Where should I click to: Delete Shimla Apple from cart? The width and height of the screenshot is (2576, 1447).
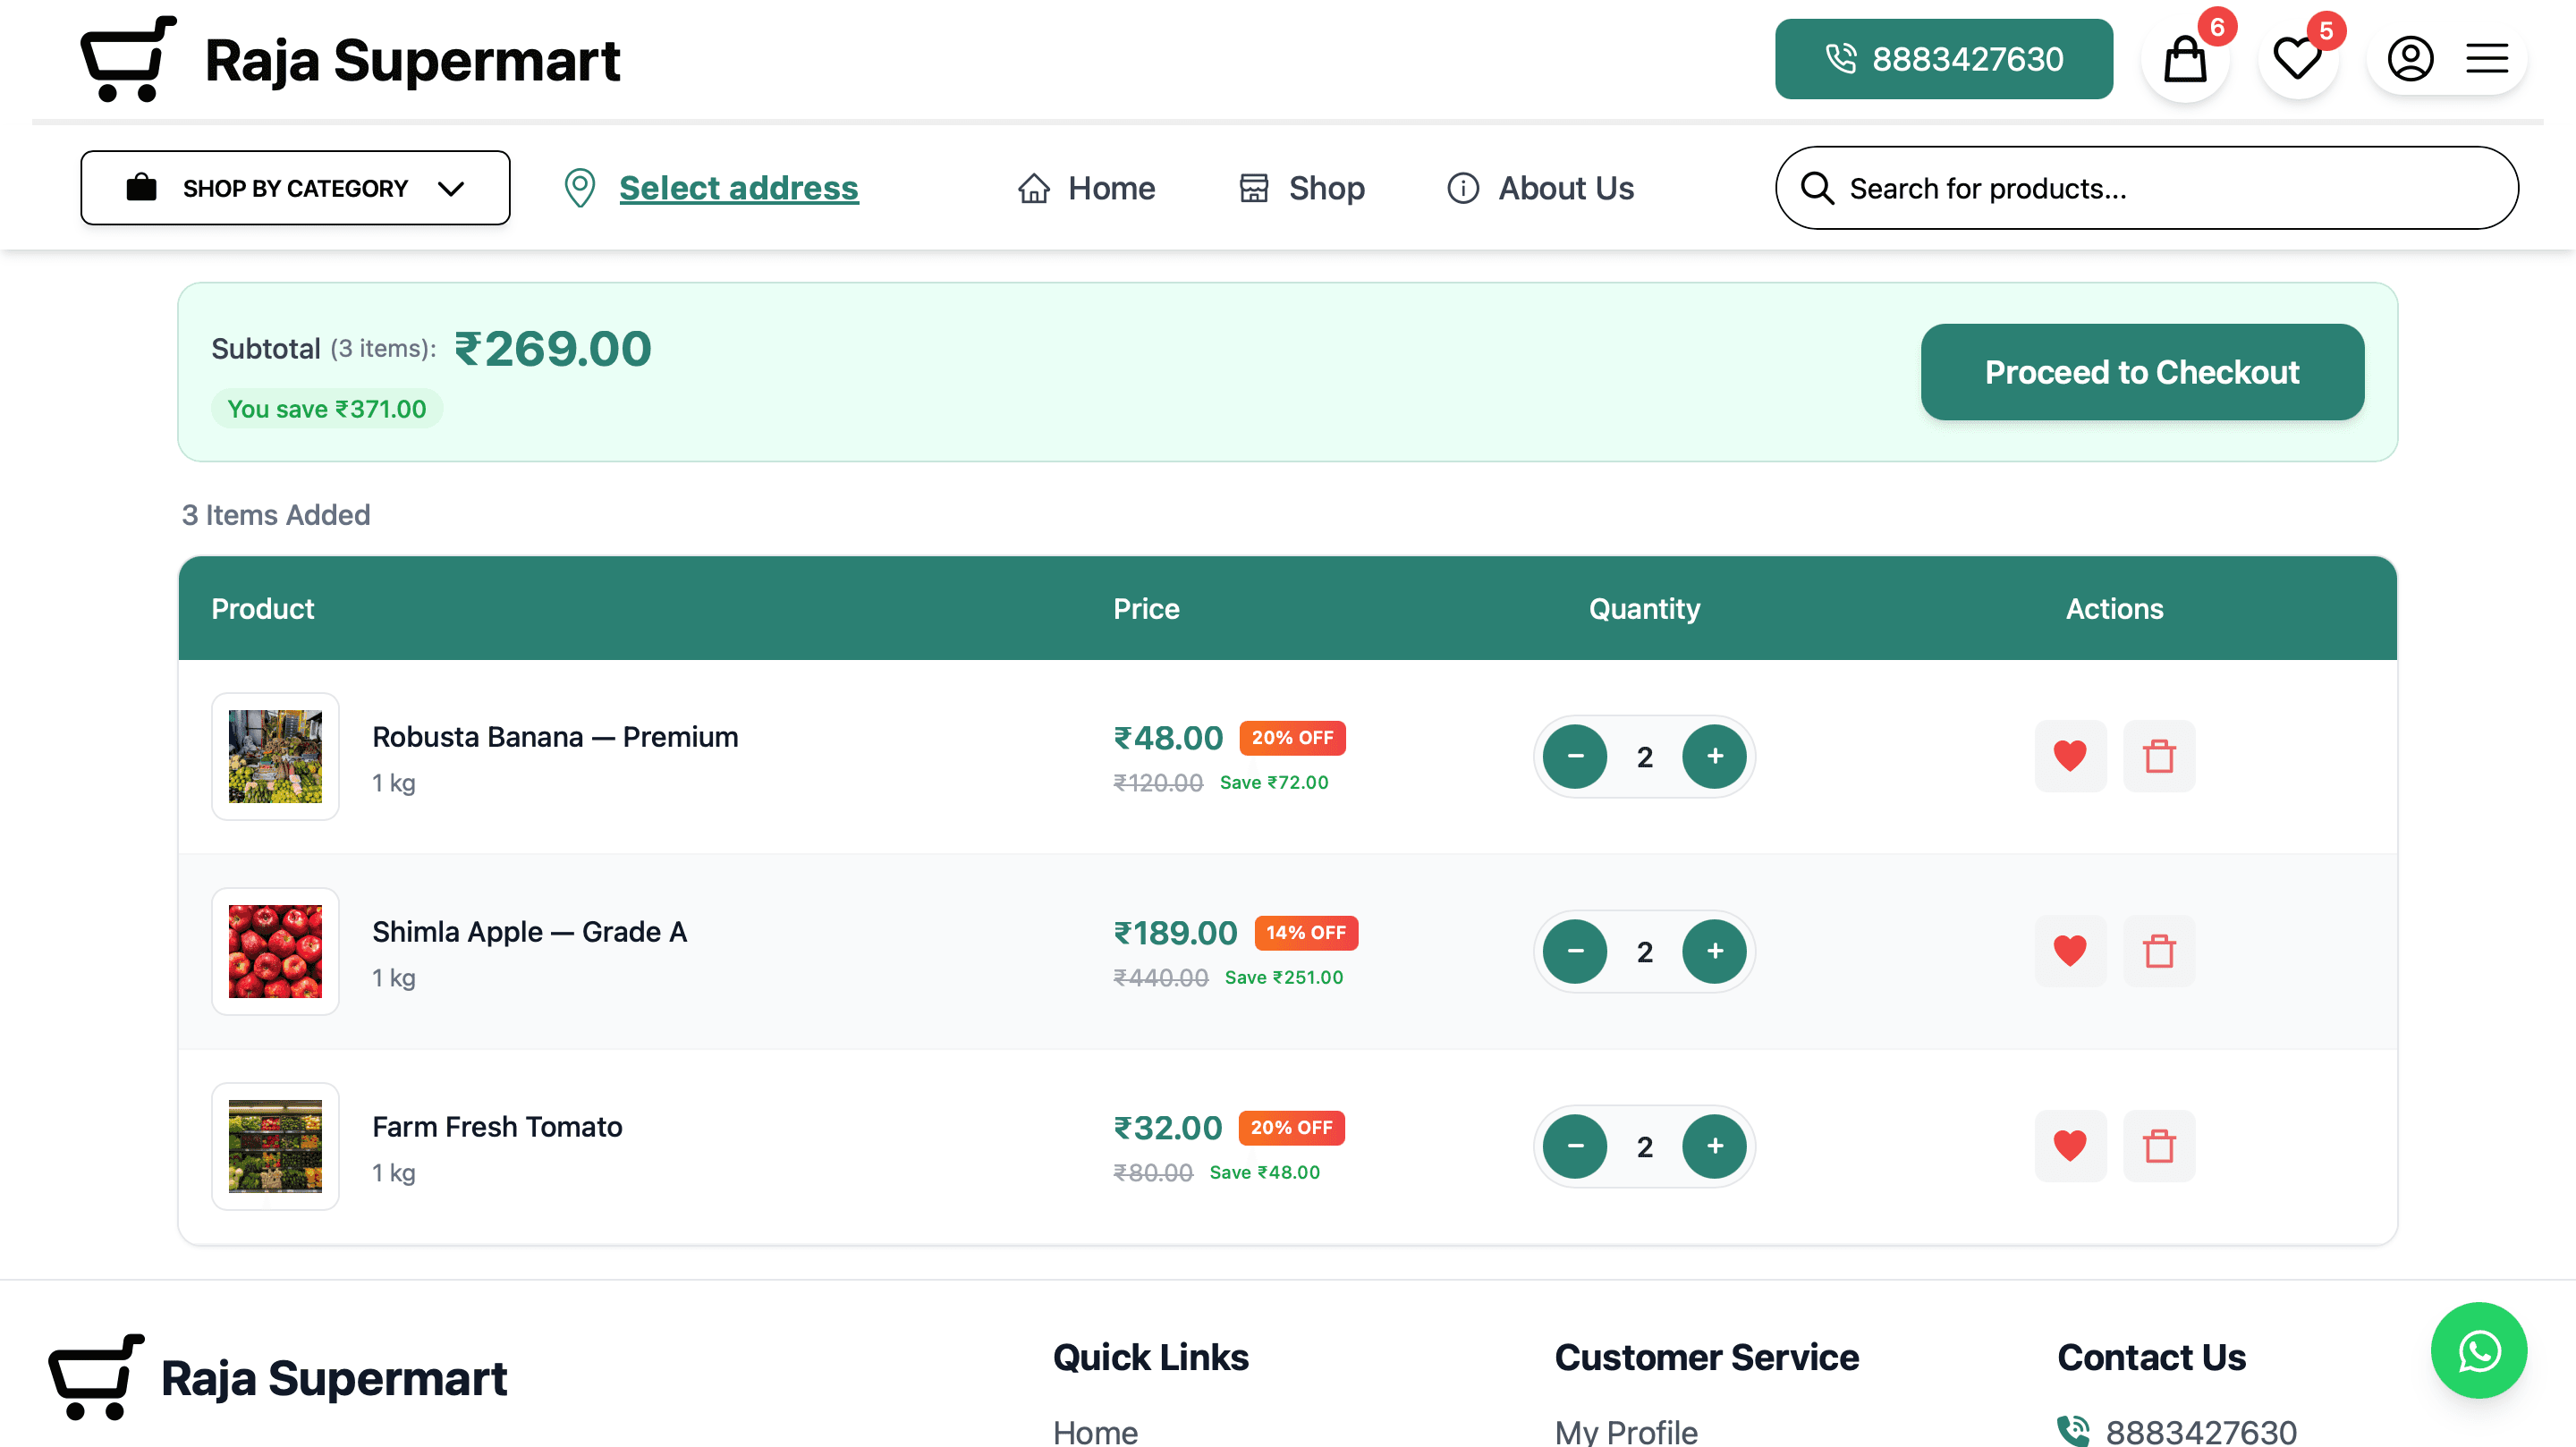(2159, 951)
